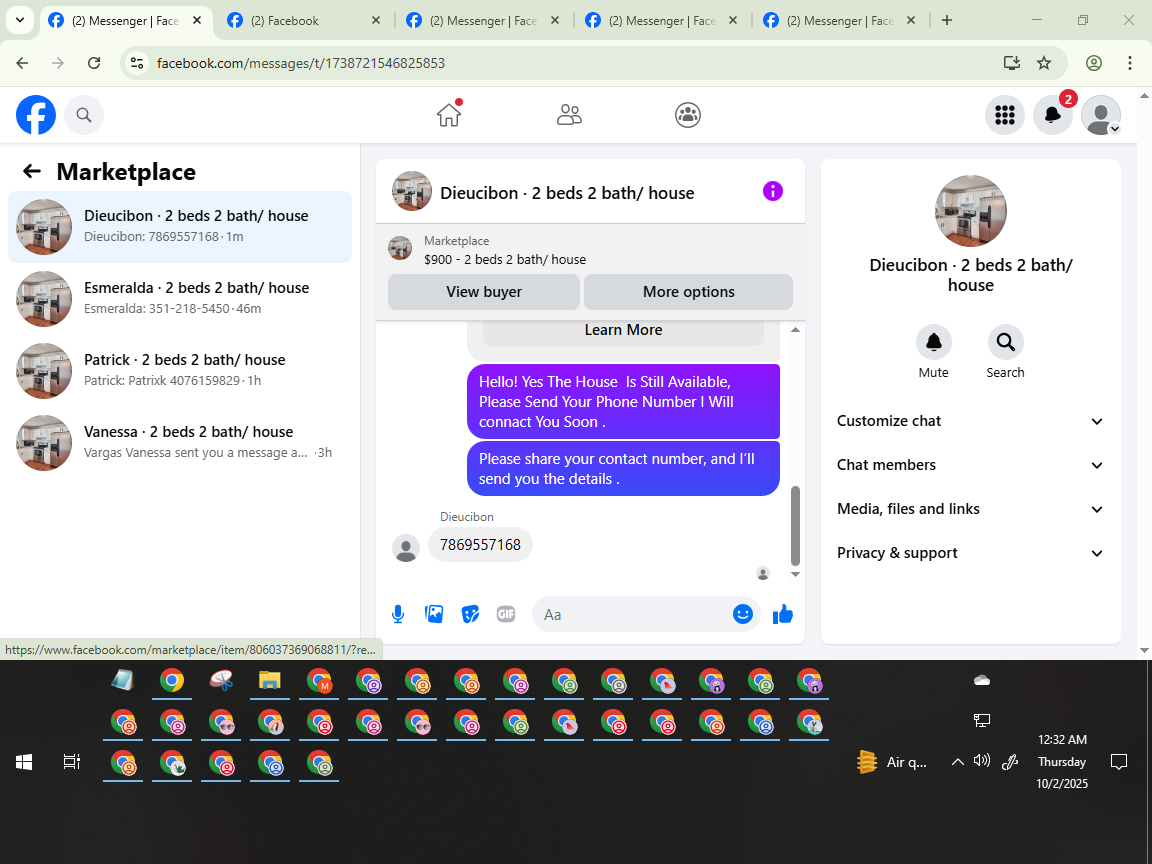Click the choose sticker icon
The height and width of the screenshot is (864, 1152).
point(470,614)
